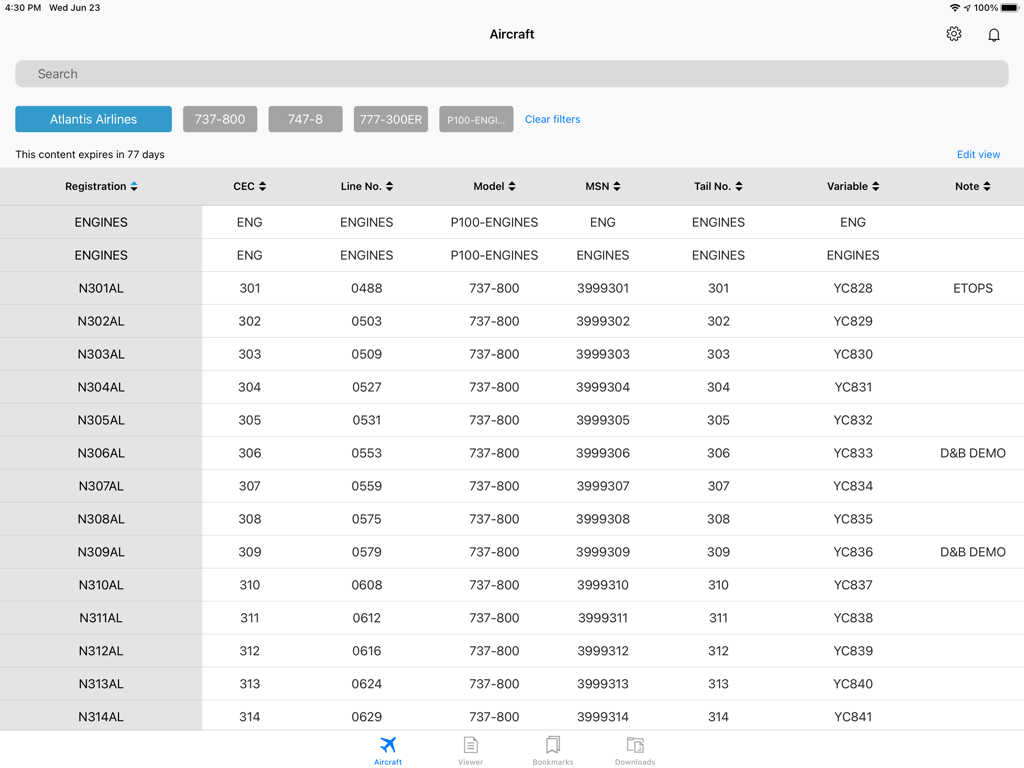
Task: Open notifications bell icon
Action: point(993,35)
